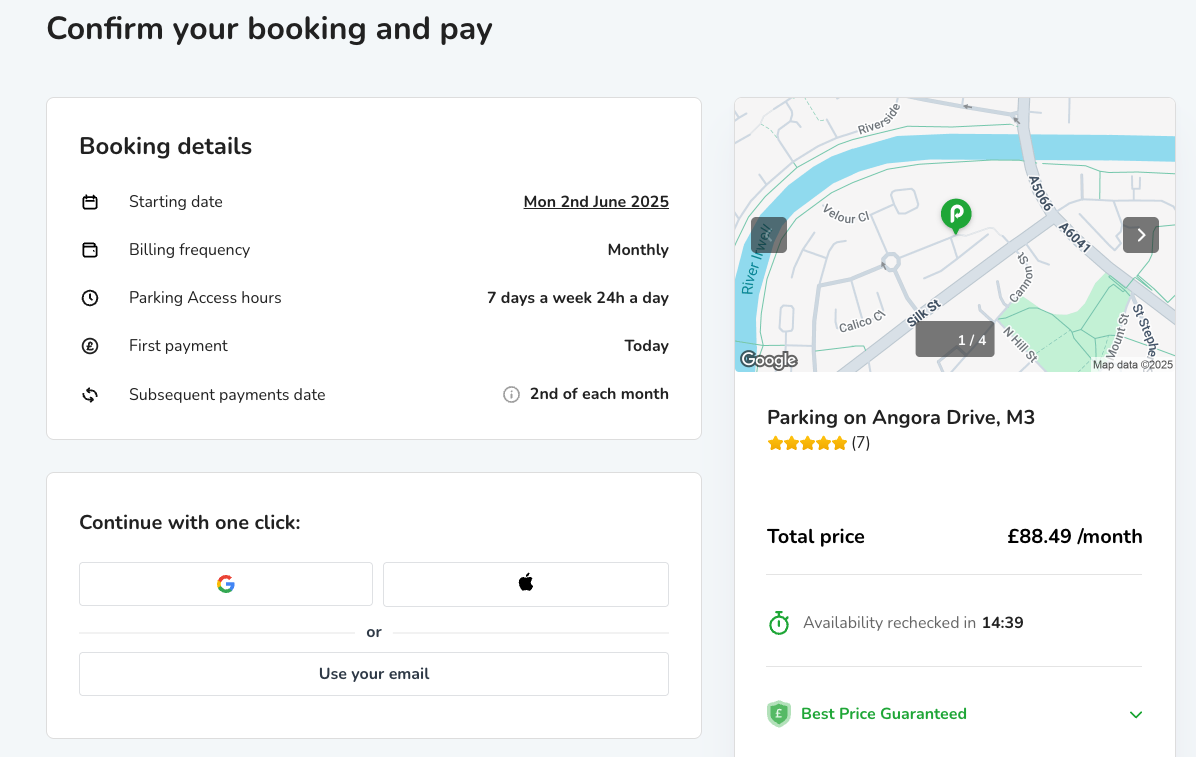Open info tooltip for subsequent payments date
The width and height of the screenshot is (1196, 757).
point(511,395)
